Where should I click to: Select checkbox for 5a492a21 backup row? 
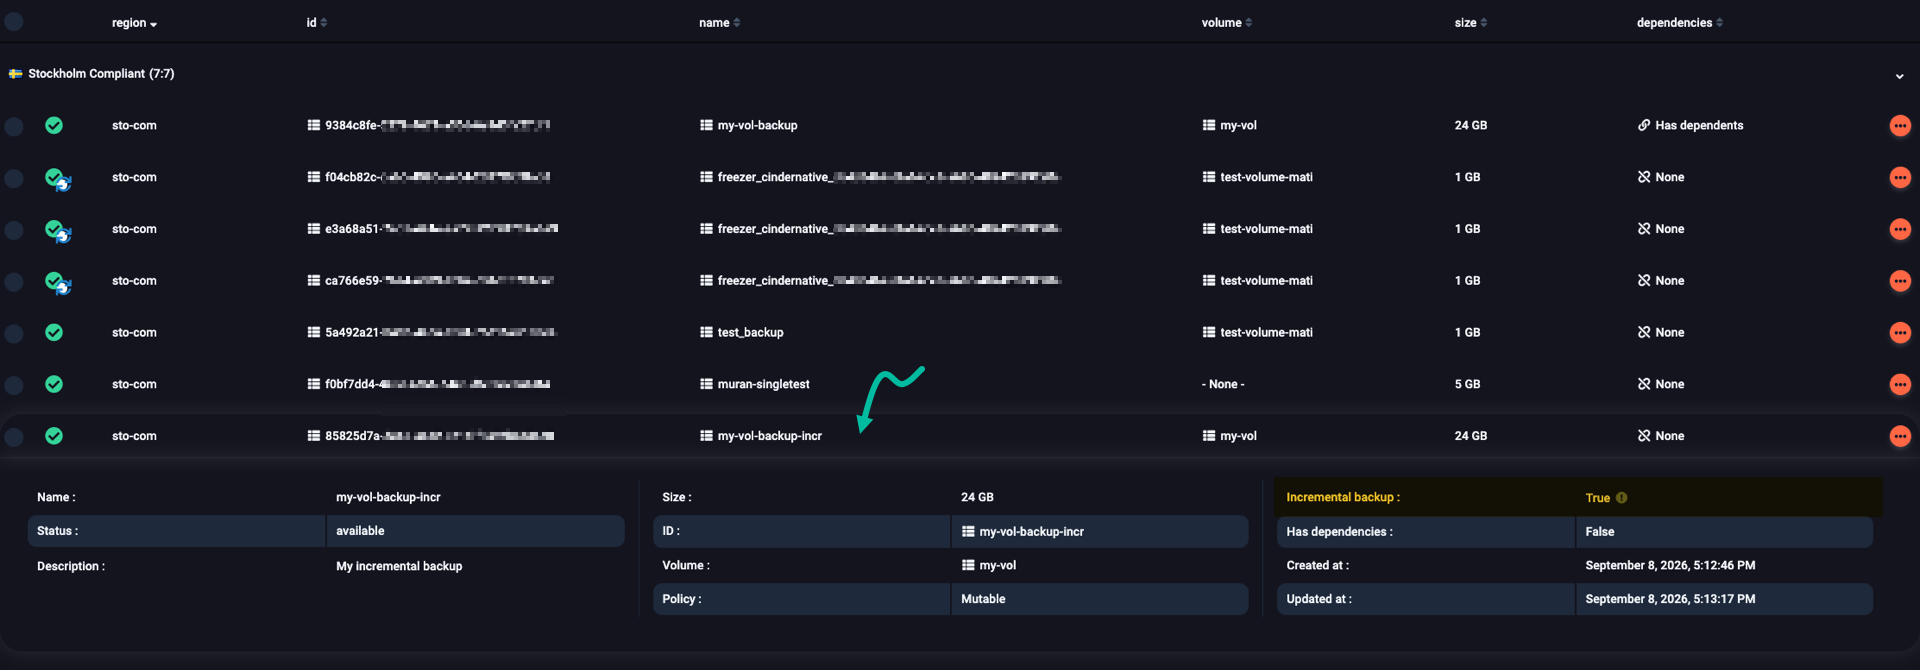pos(14,333)
